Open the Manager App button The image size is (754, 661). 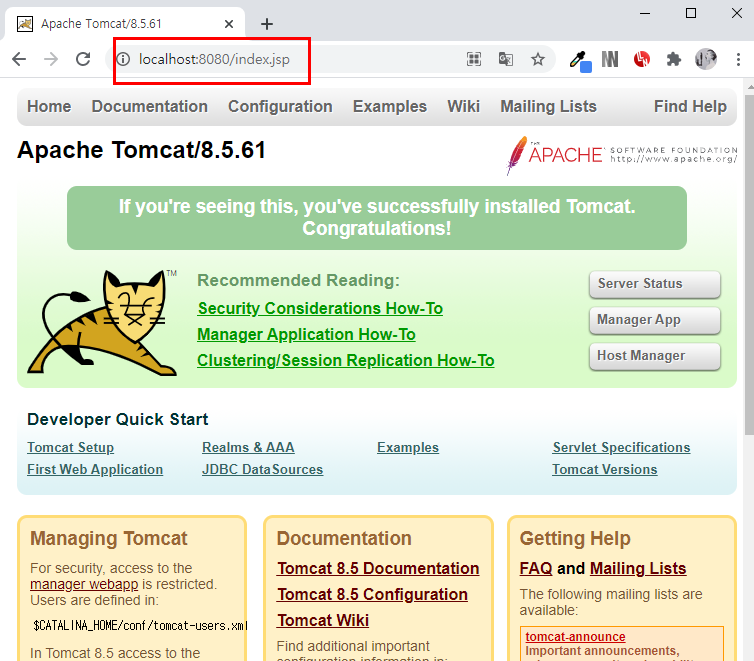coord(655,320)
